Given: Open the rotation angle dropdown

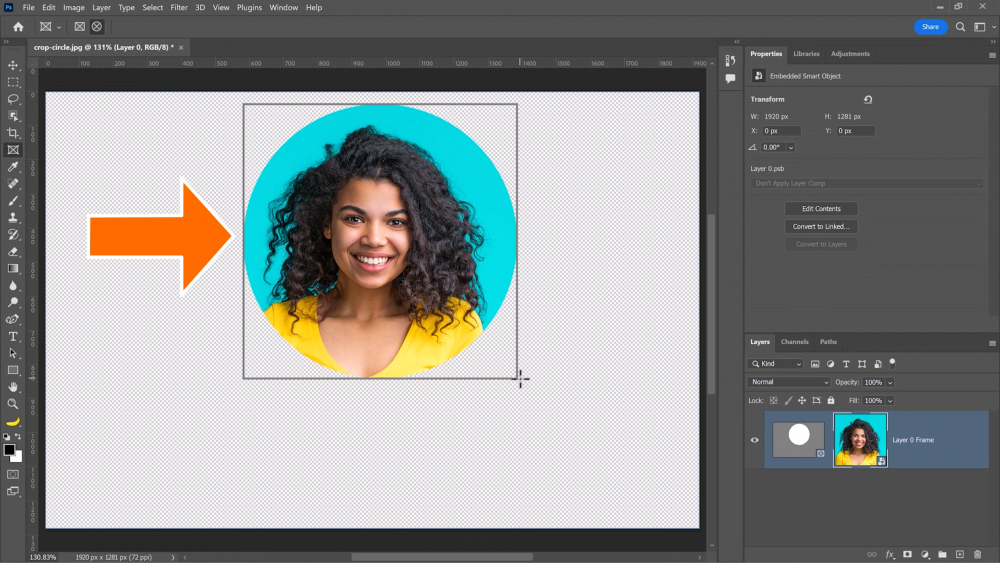Looking at the screenshot, I should (x=791, y=148).
